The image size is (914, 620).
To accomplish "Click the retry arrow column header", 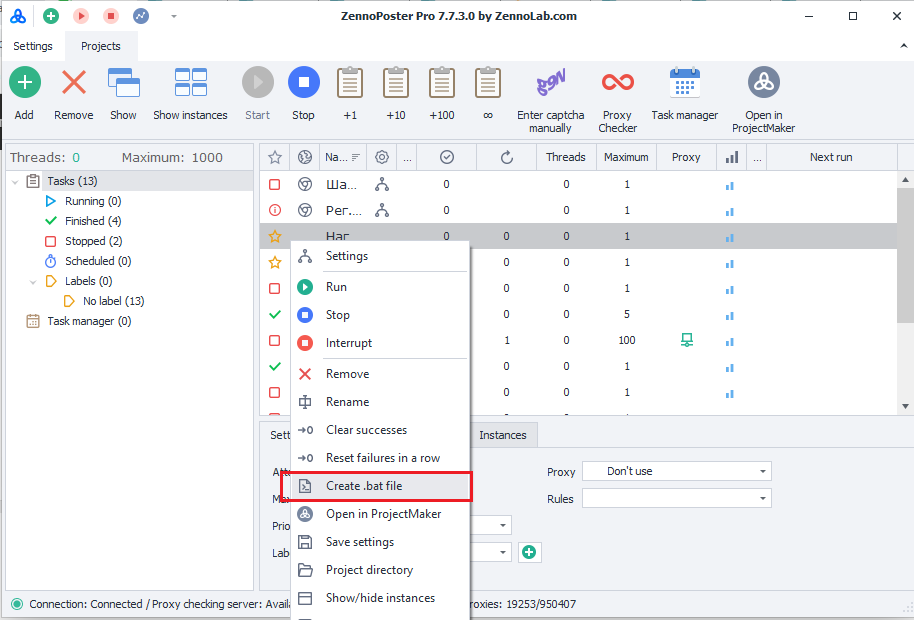I will (x=507, y=157).
